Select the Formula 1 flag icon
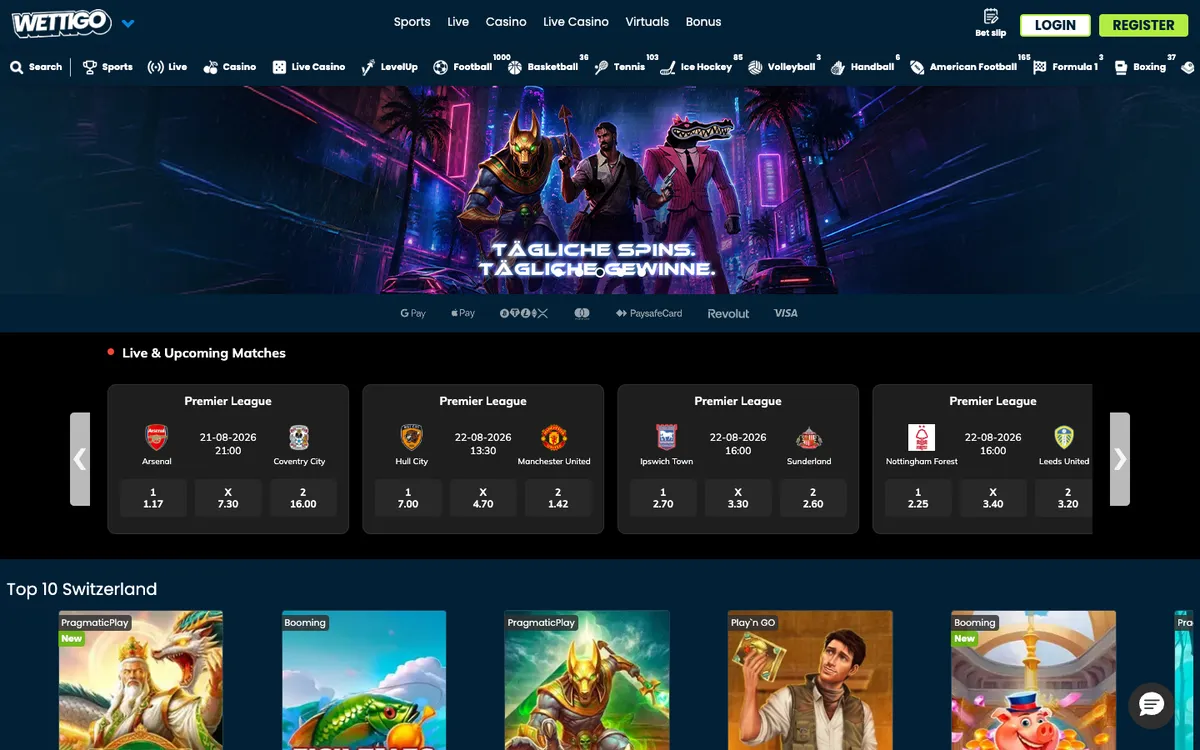This screenshot has width=1200, height=750. coord(1040,67)
